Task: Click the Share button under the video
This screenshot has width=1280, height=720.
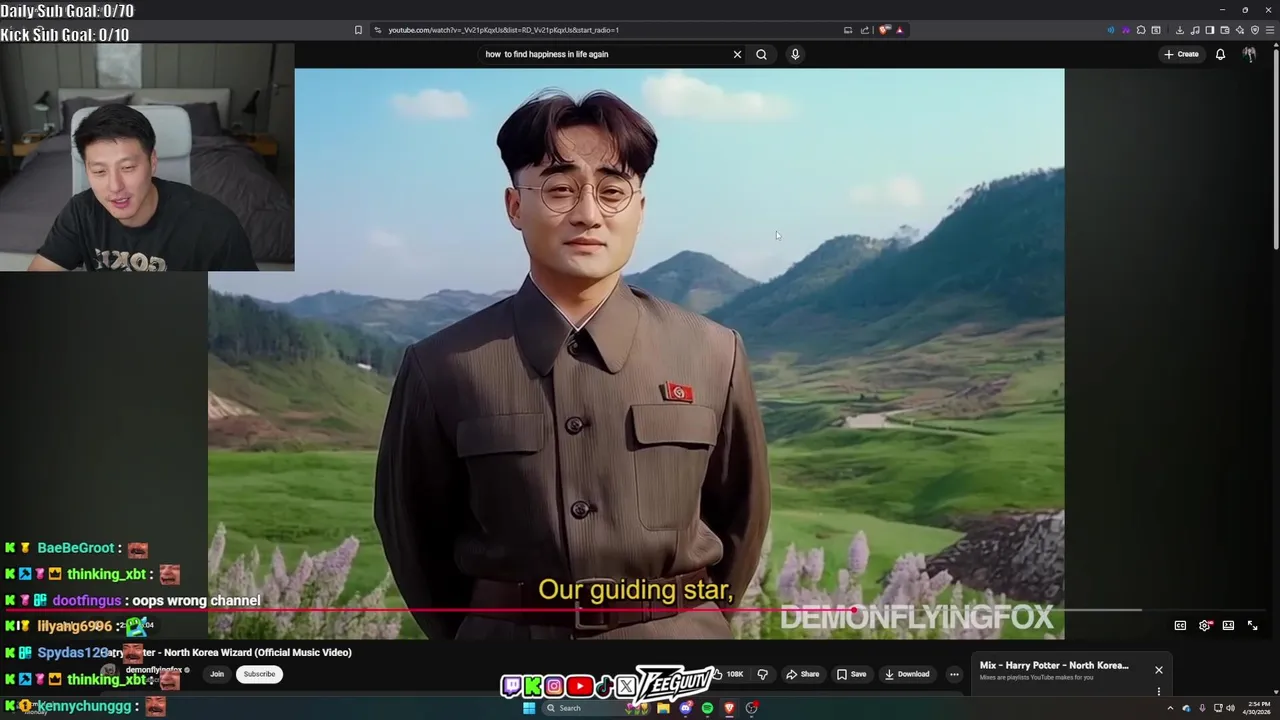Action: 803,674
